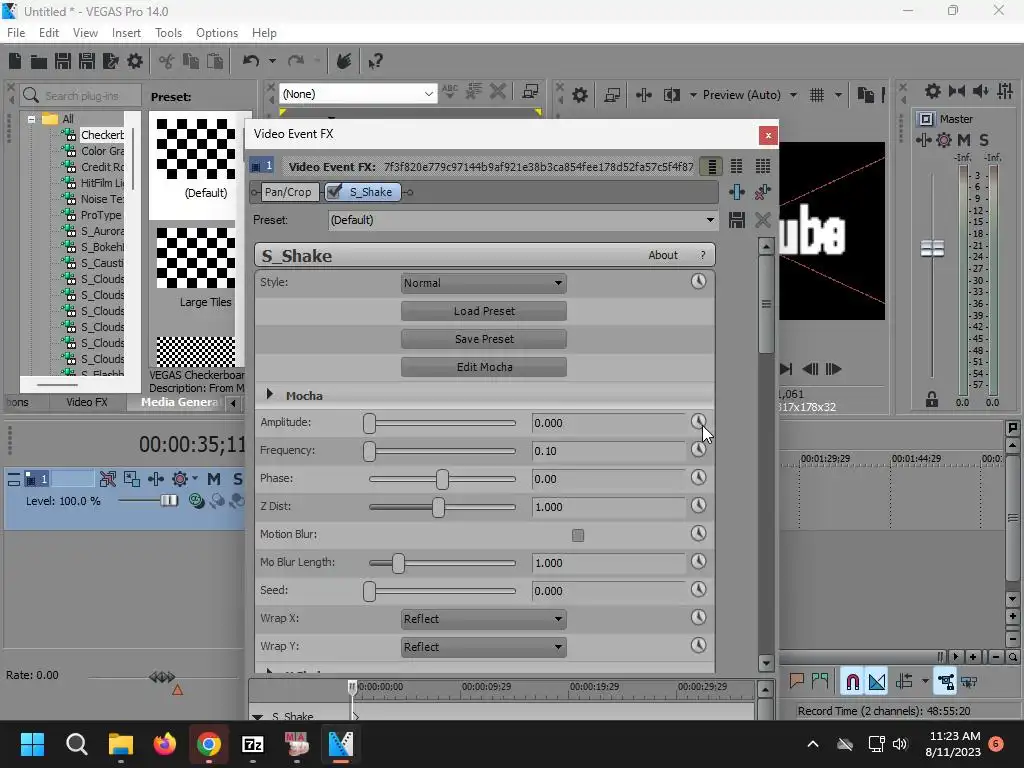Open a project with the Open folder icon
Viewport: 1024px width, 768px height.
pos(39,61)
